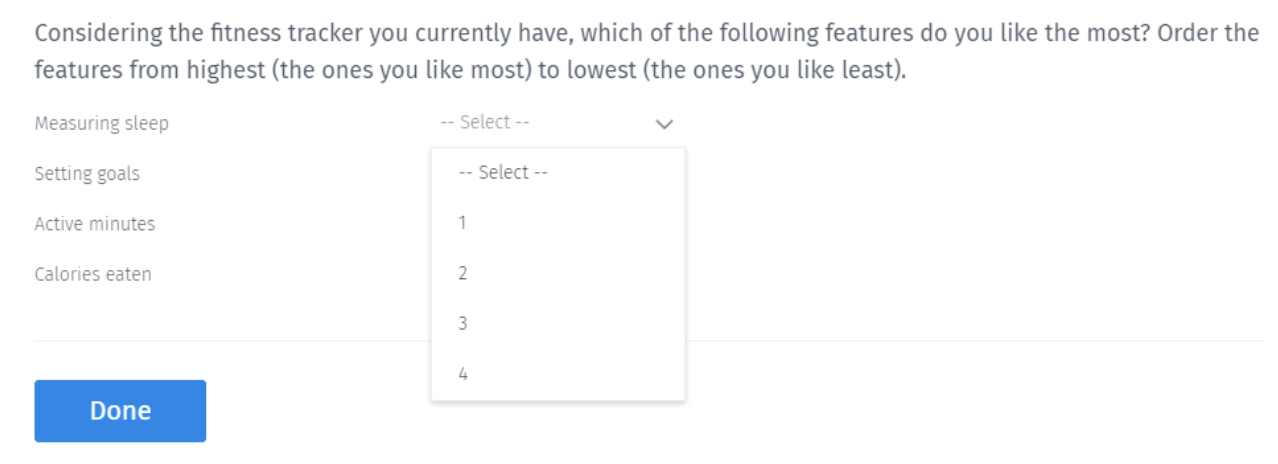The image size is (1278, 464).
Task: Click the question's first line about fitness tracker
Action: [645, 33]
